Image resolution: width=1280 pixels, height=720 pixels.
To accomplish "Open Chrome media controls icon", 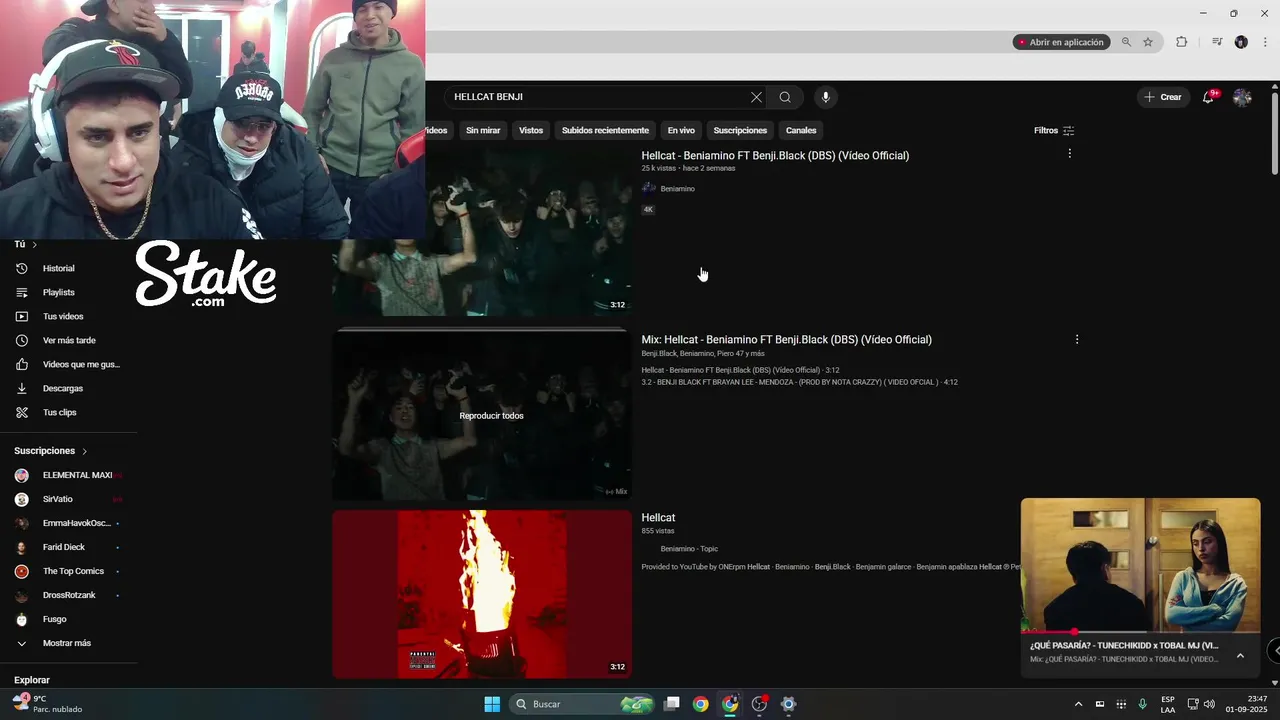I will tap(1217, 42).
